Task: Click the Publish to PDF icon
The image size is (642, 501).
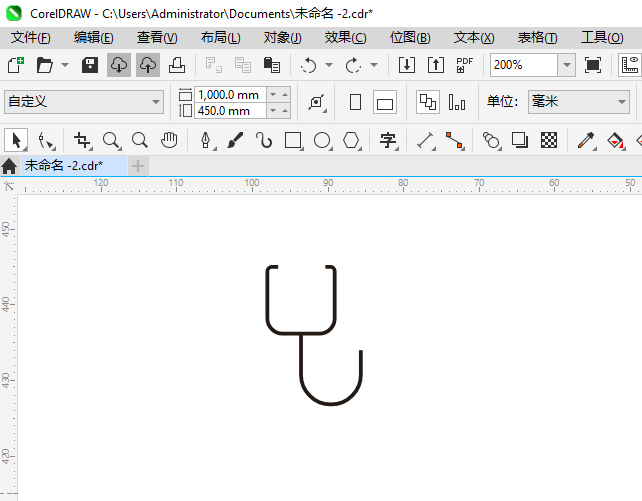Action: coord(464,65)
